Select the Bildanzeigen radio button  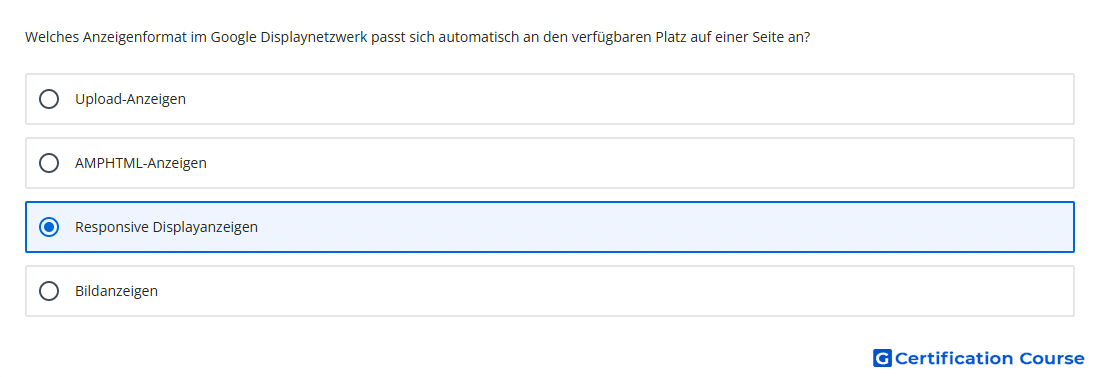[49, 291]
